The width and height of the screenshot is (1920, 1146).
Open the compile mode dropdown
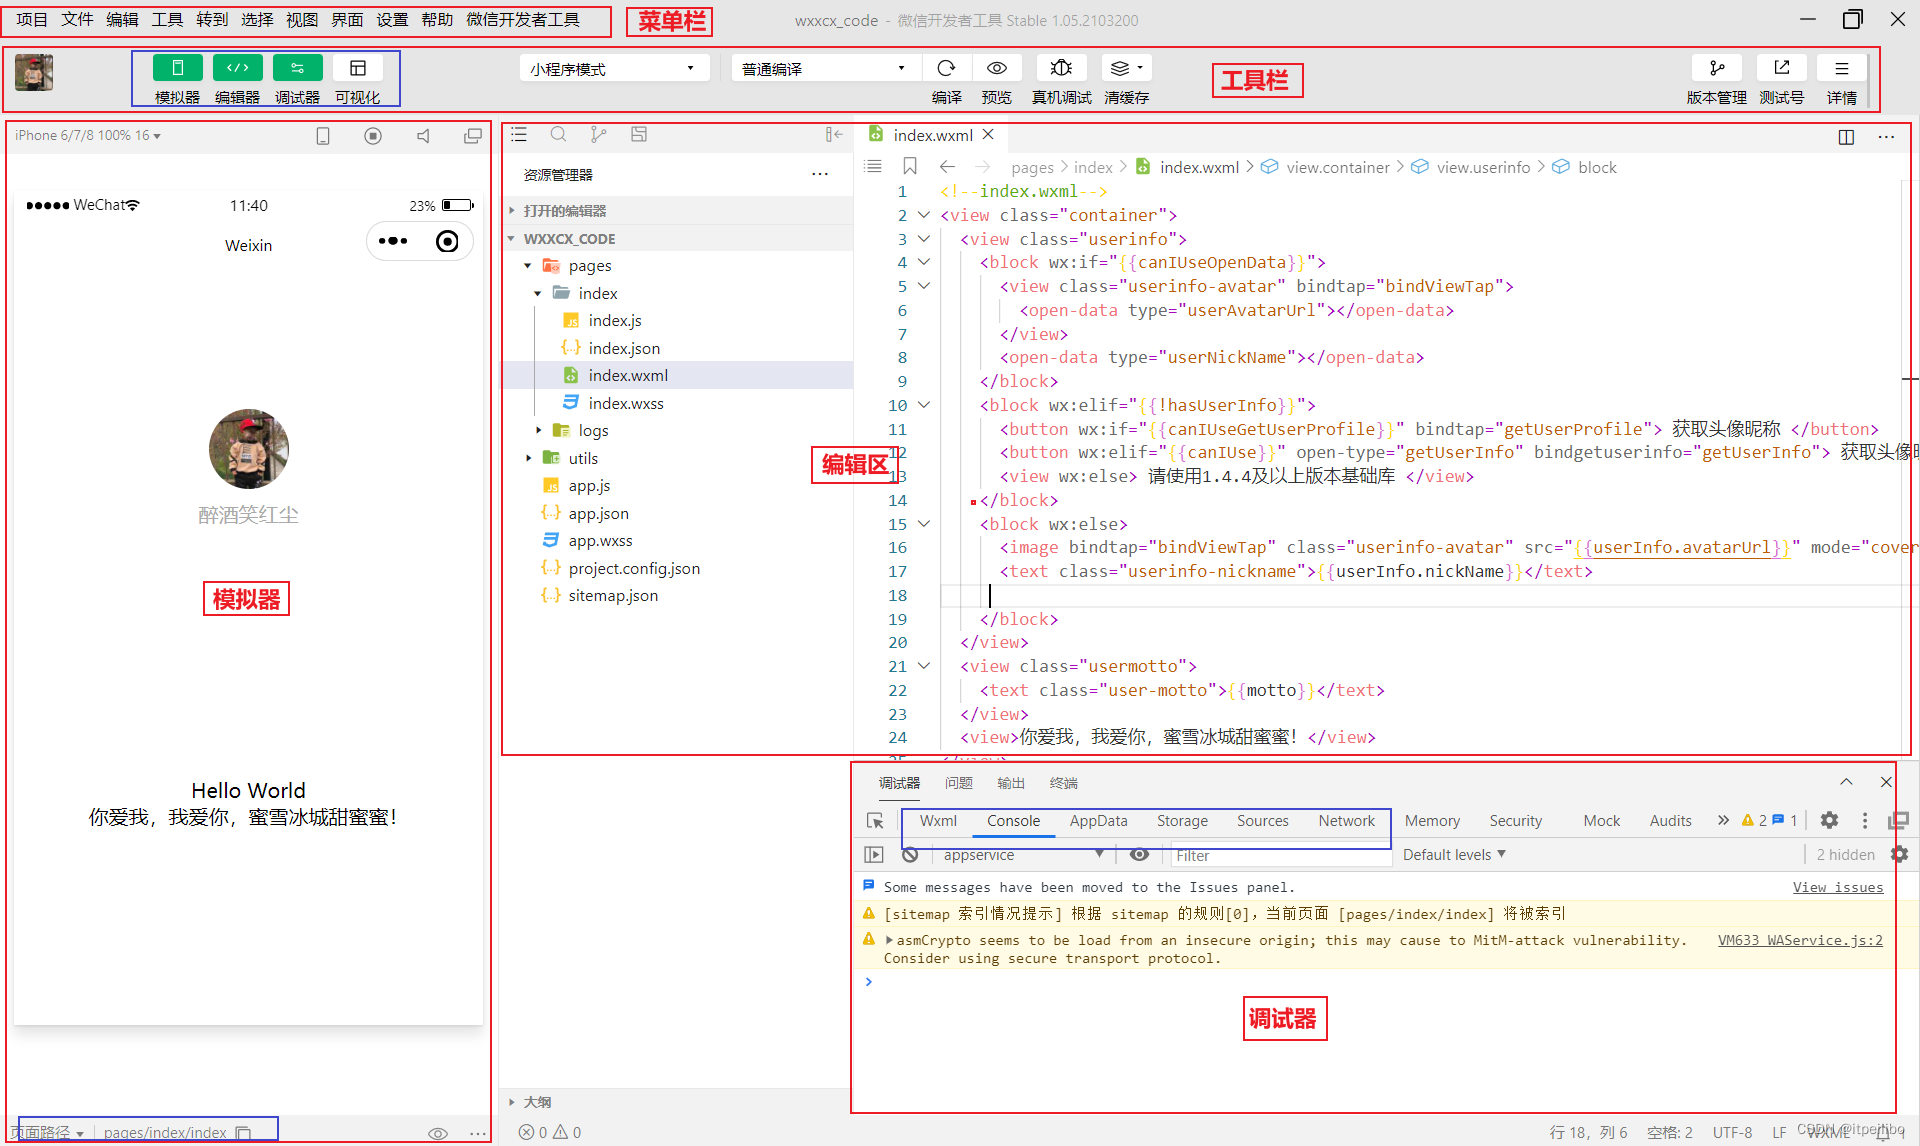pyautogui.click(x=826, y=68)
